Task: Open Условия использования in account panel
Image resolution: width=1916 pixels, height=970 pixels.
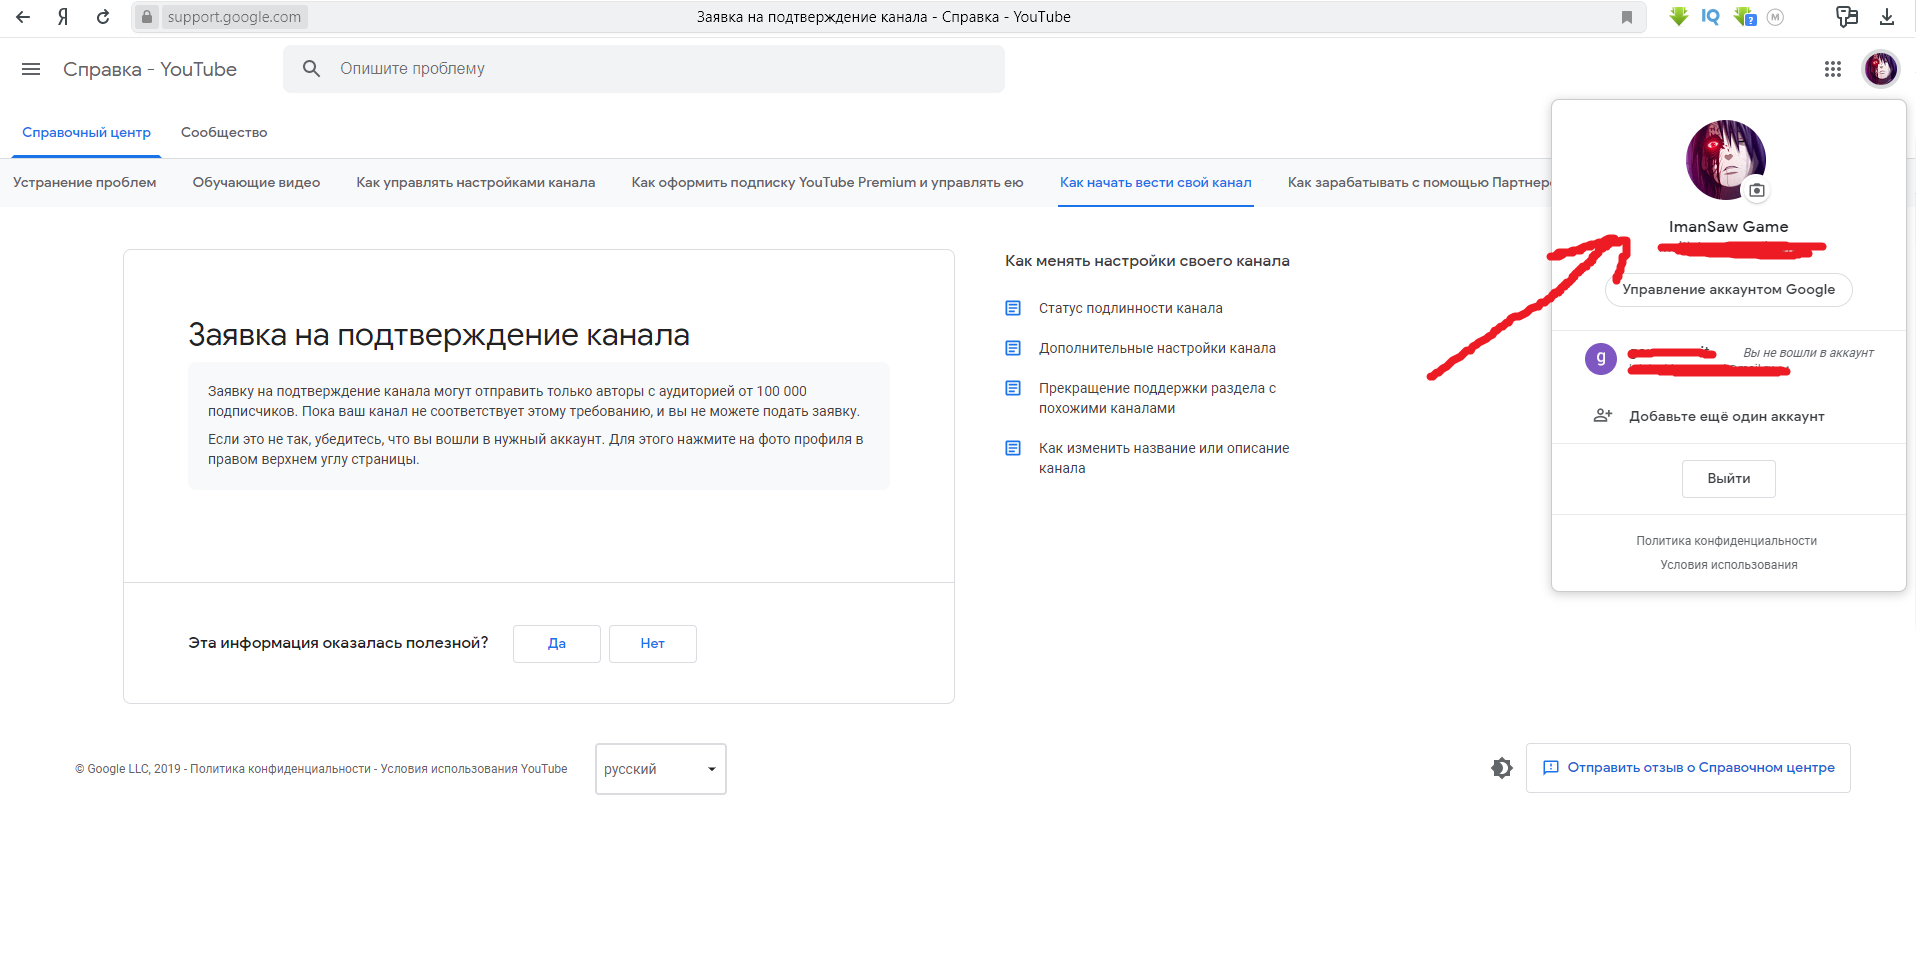Action: coord(1729,565)
